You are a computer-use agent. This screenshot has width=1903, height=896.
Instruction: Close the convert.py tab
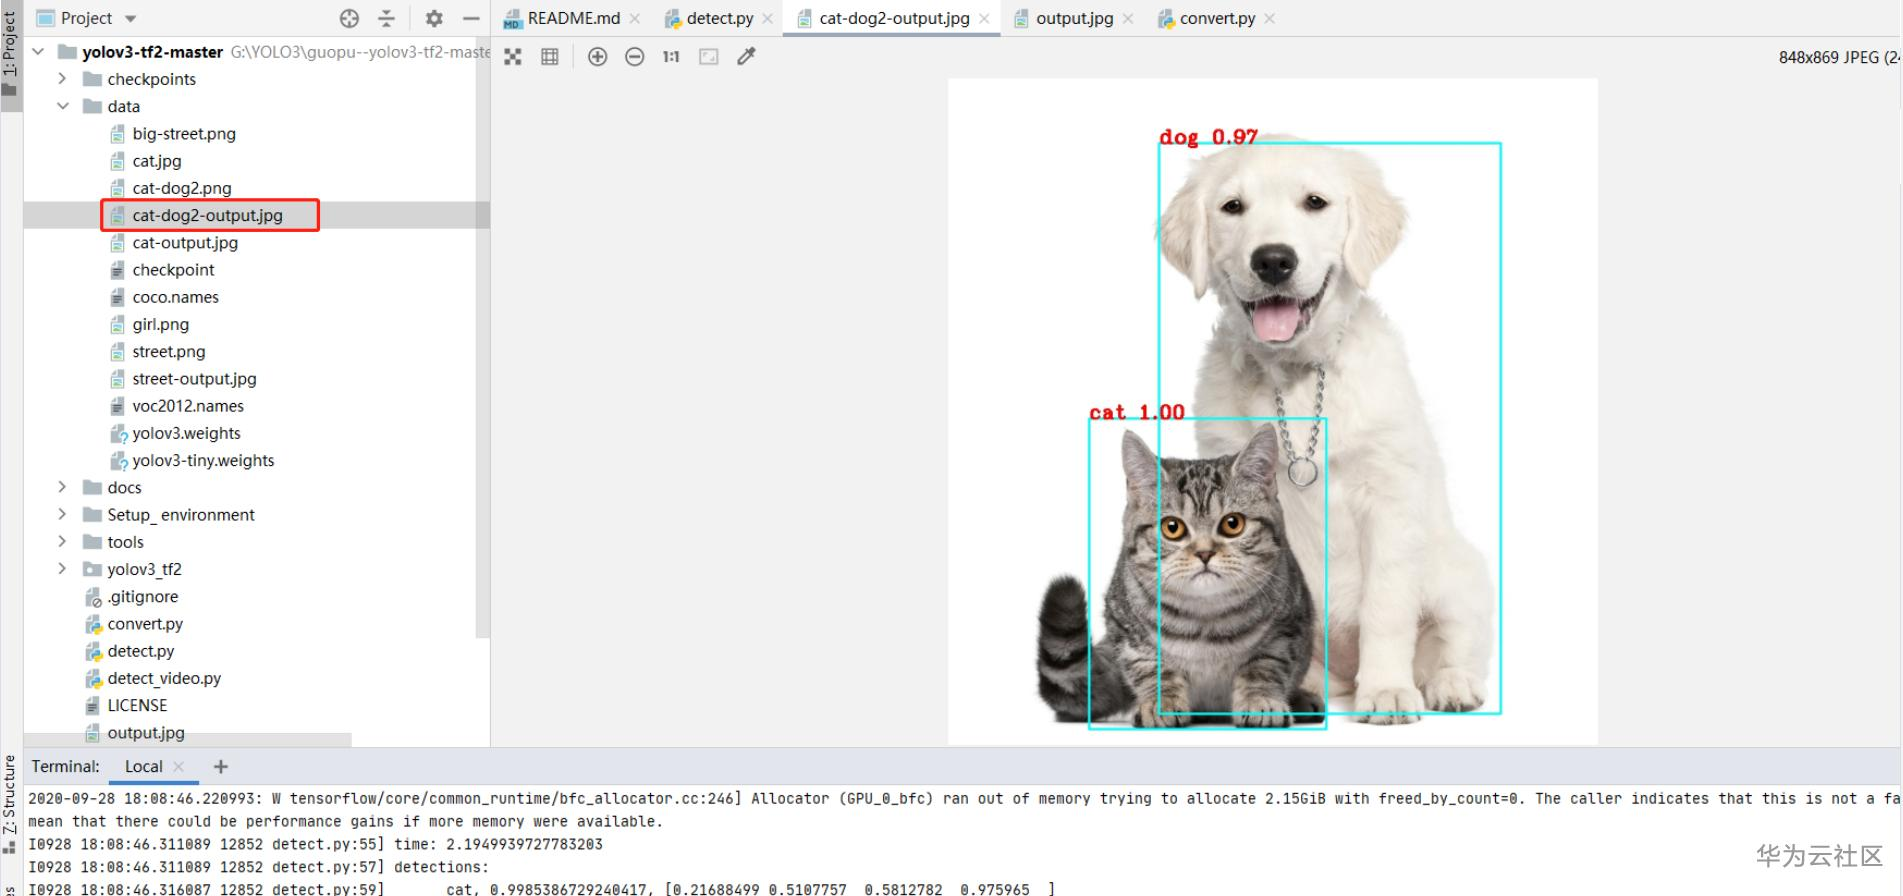[1270, 18]
